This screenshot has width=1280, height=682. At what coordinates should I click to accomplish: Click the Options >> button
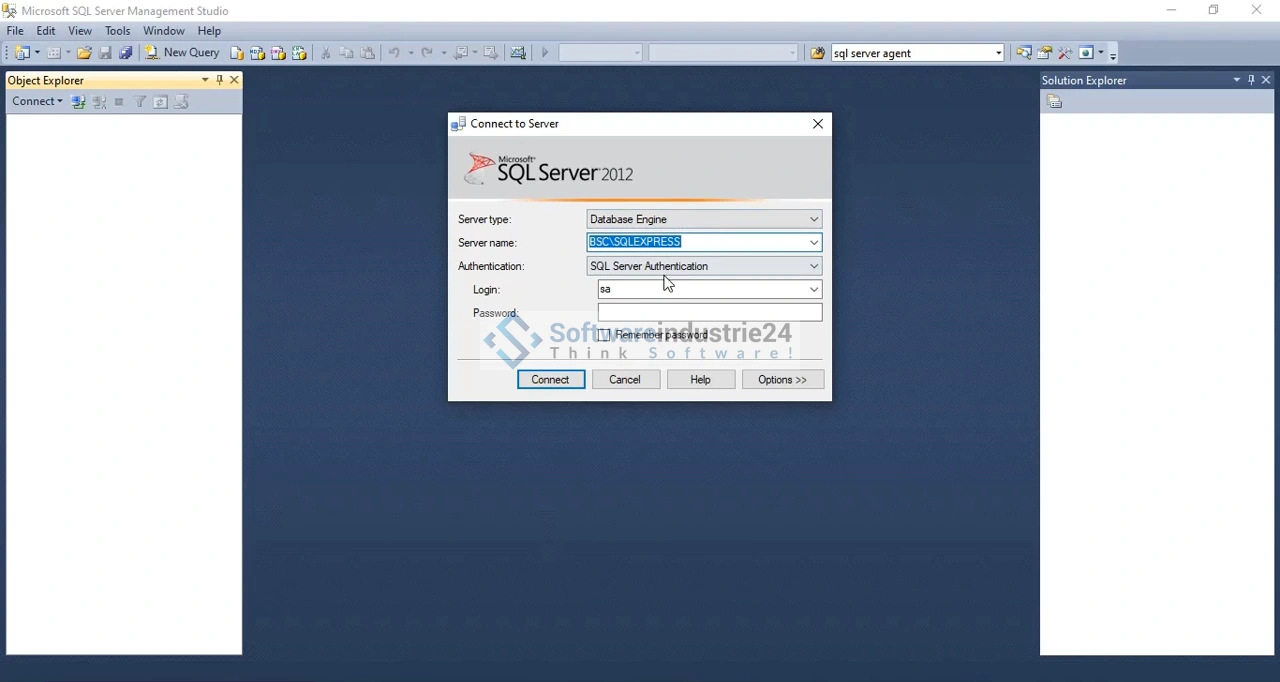(782, 380)
